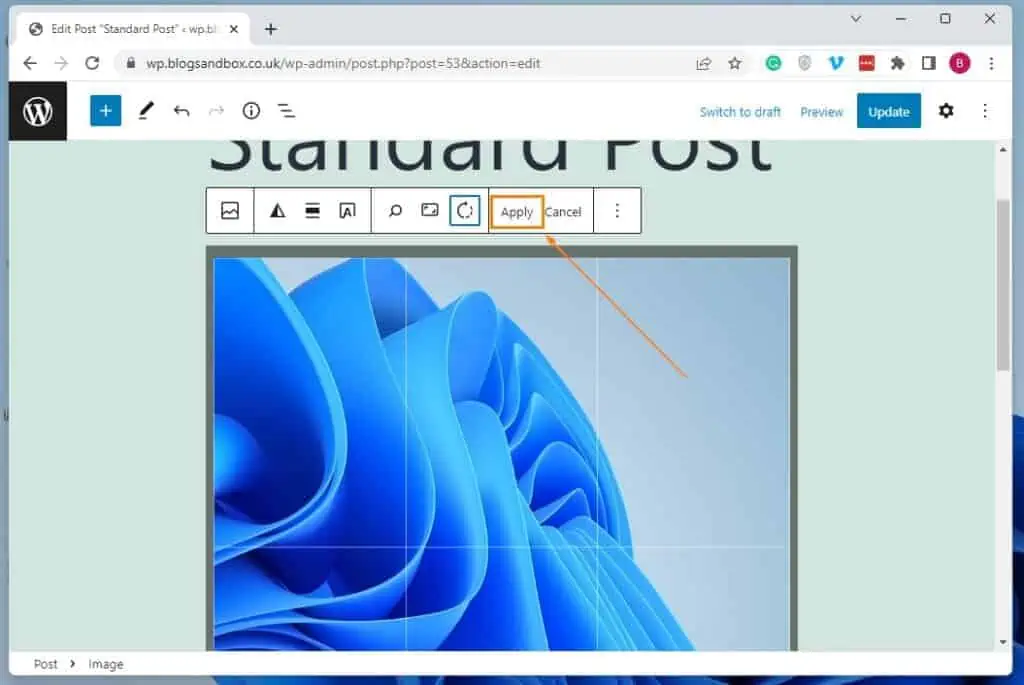Open a new browser tab
The width and height of the screenshot is (1024, 685).
coord(270,29)
